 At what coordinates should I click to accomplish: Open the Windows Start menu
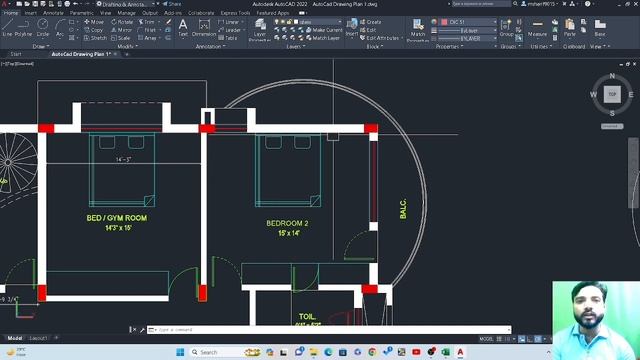click(180, 352)
